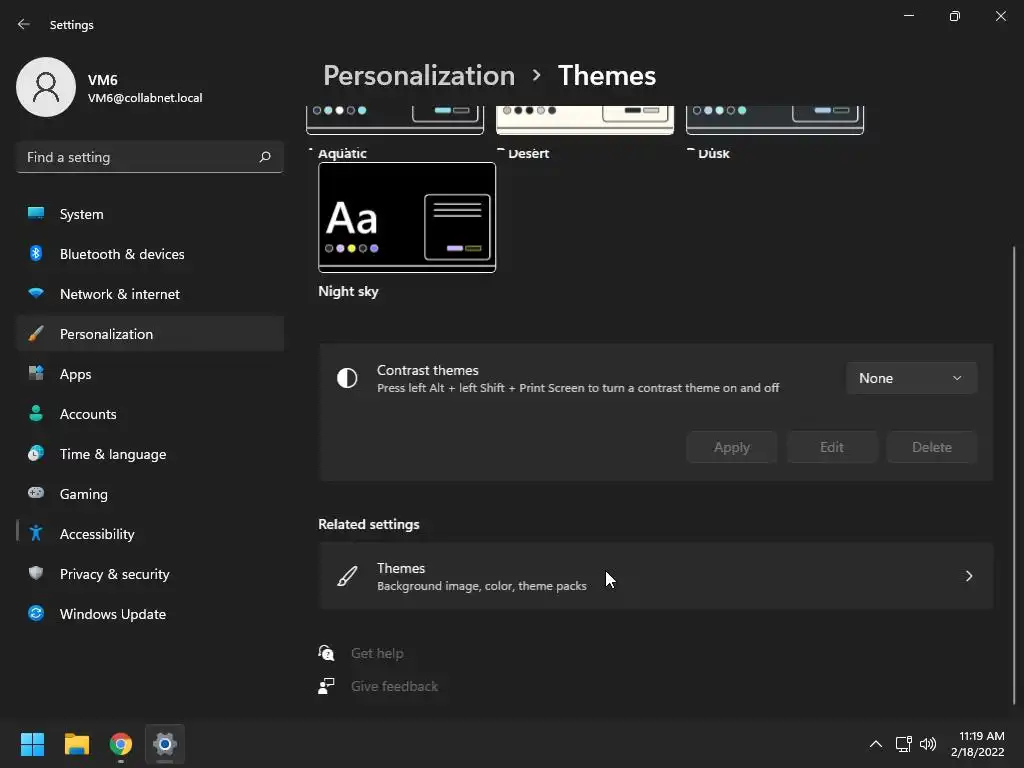Click the Get help link

[377, 653]
